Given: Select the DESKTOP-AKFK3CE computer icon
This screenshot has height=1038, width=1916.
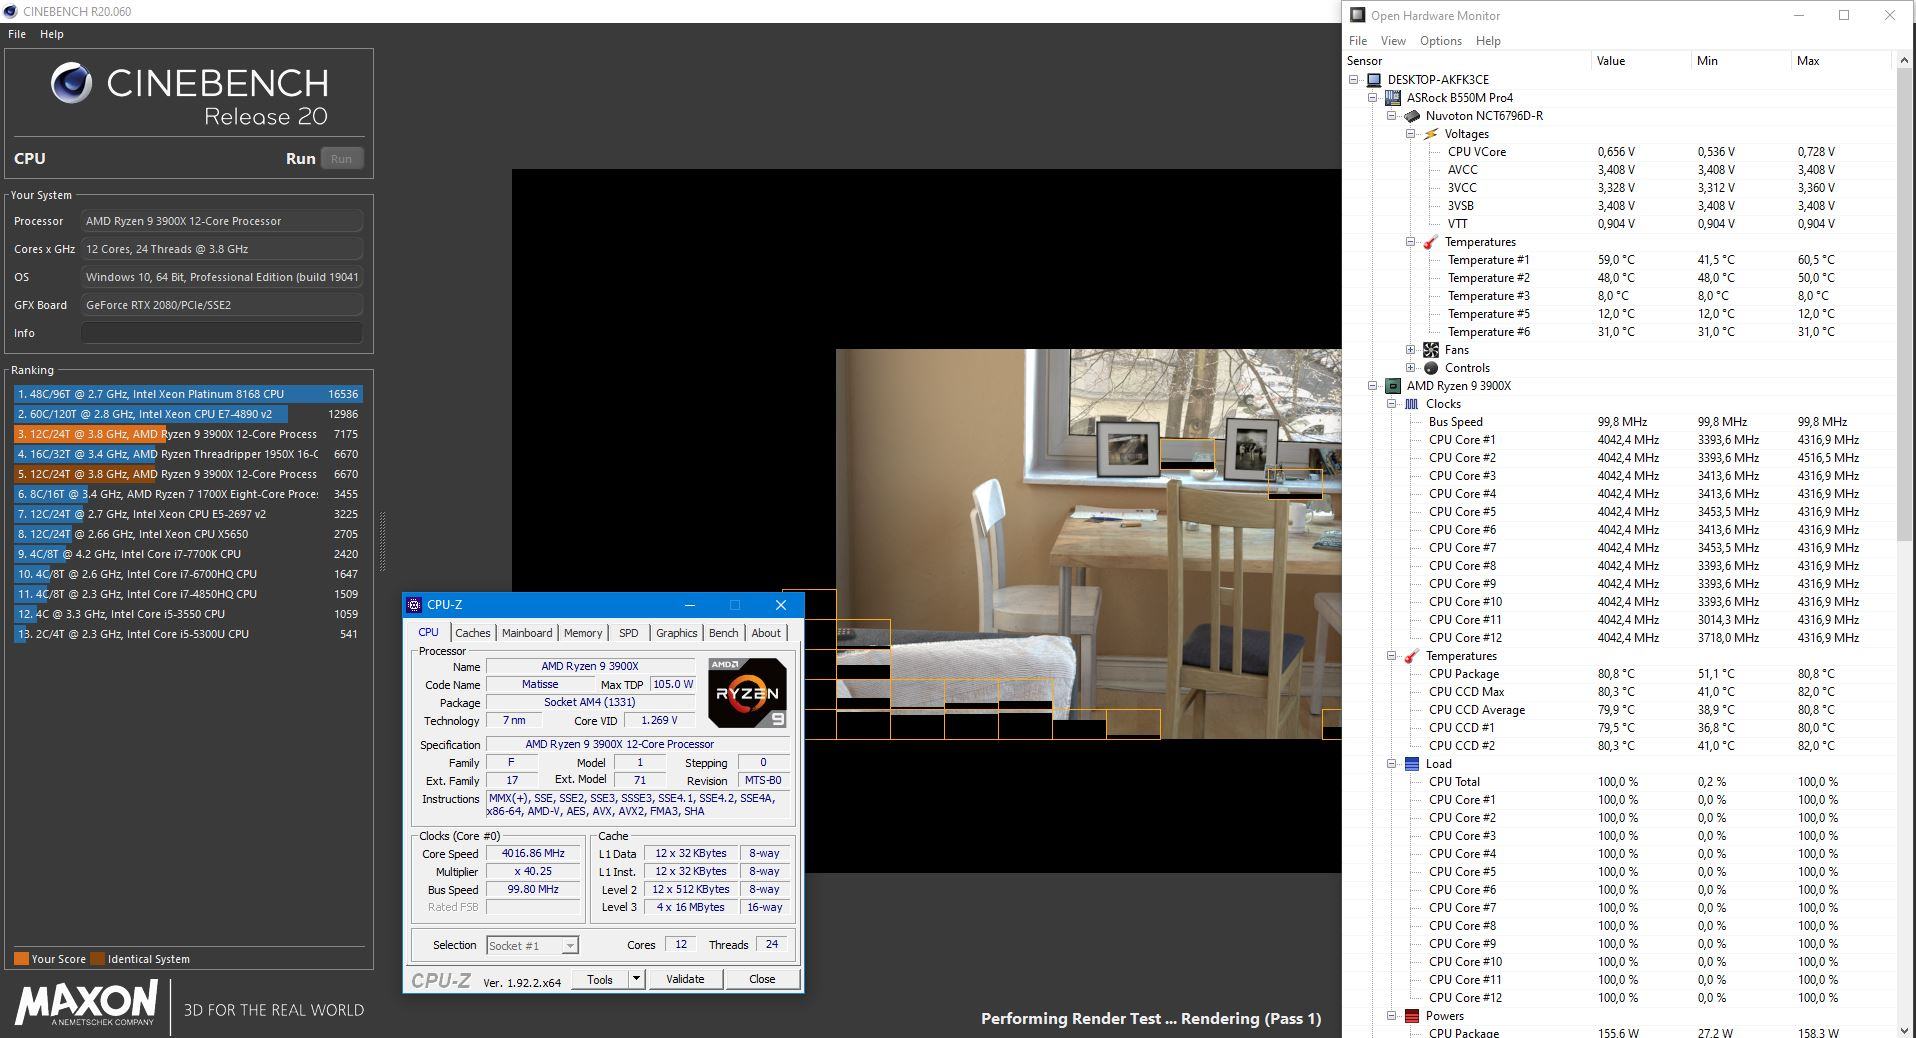Looking at the screenshot, I should click(1375, 80).
